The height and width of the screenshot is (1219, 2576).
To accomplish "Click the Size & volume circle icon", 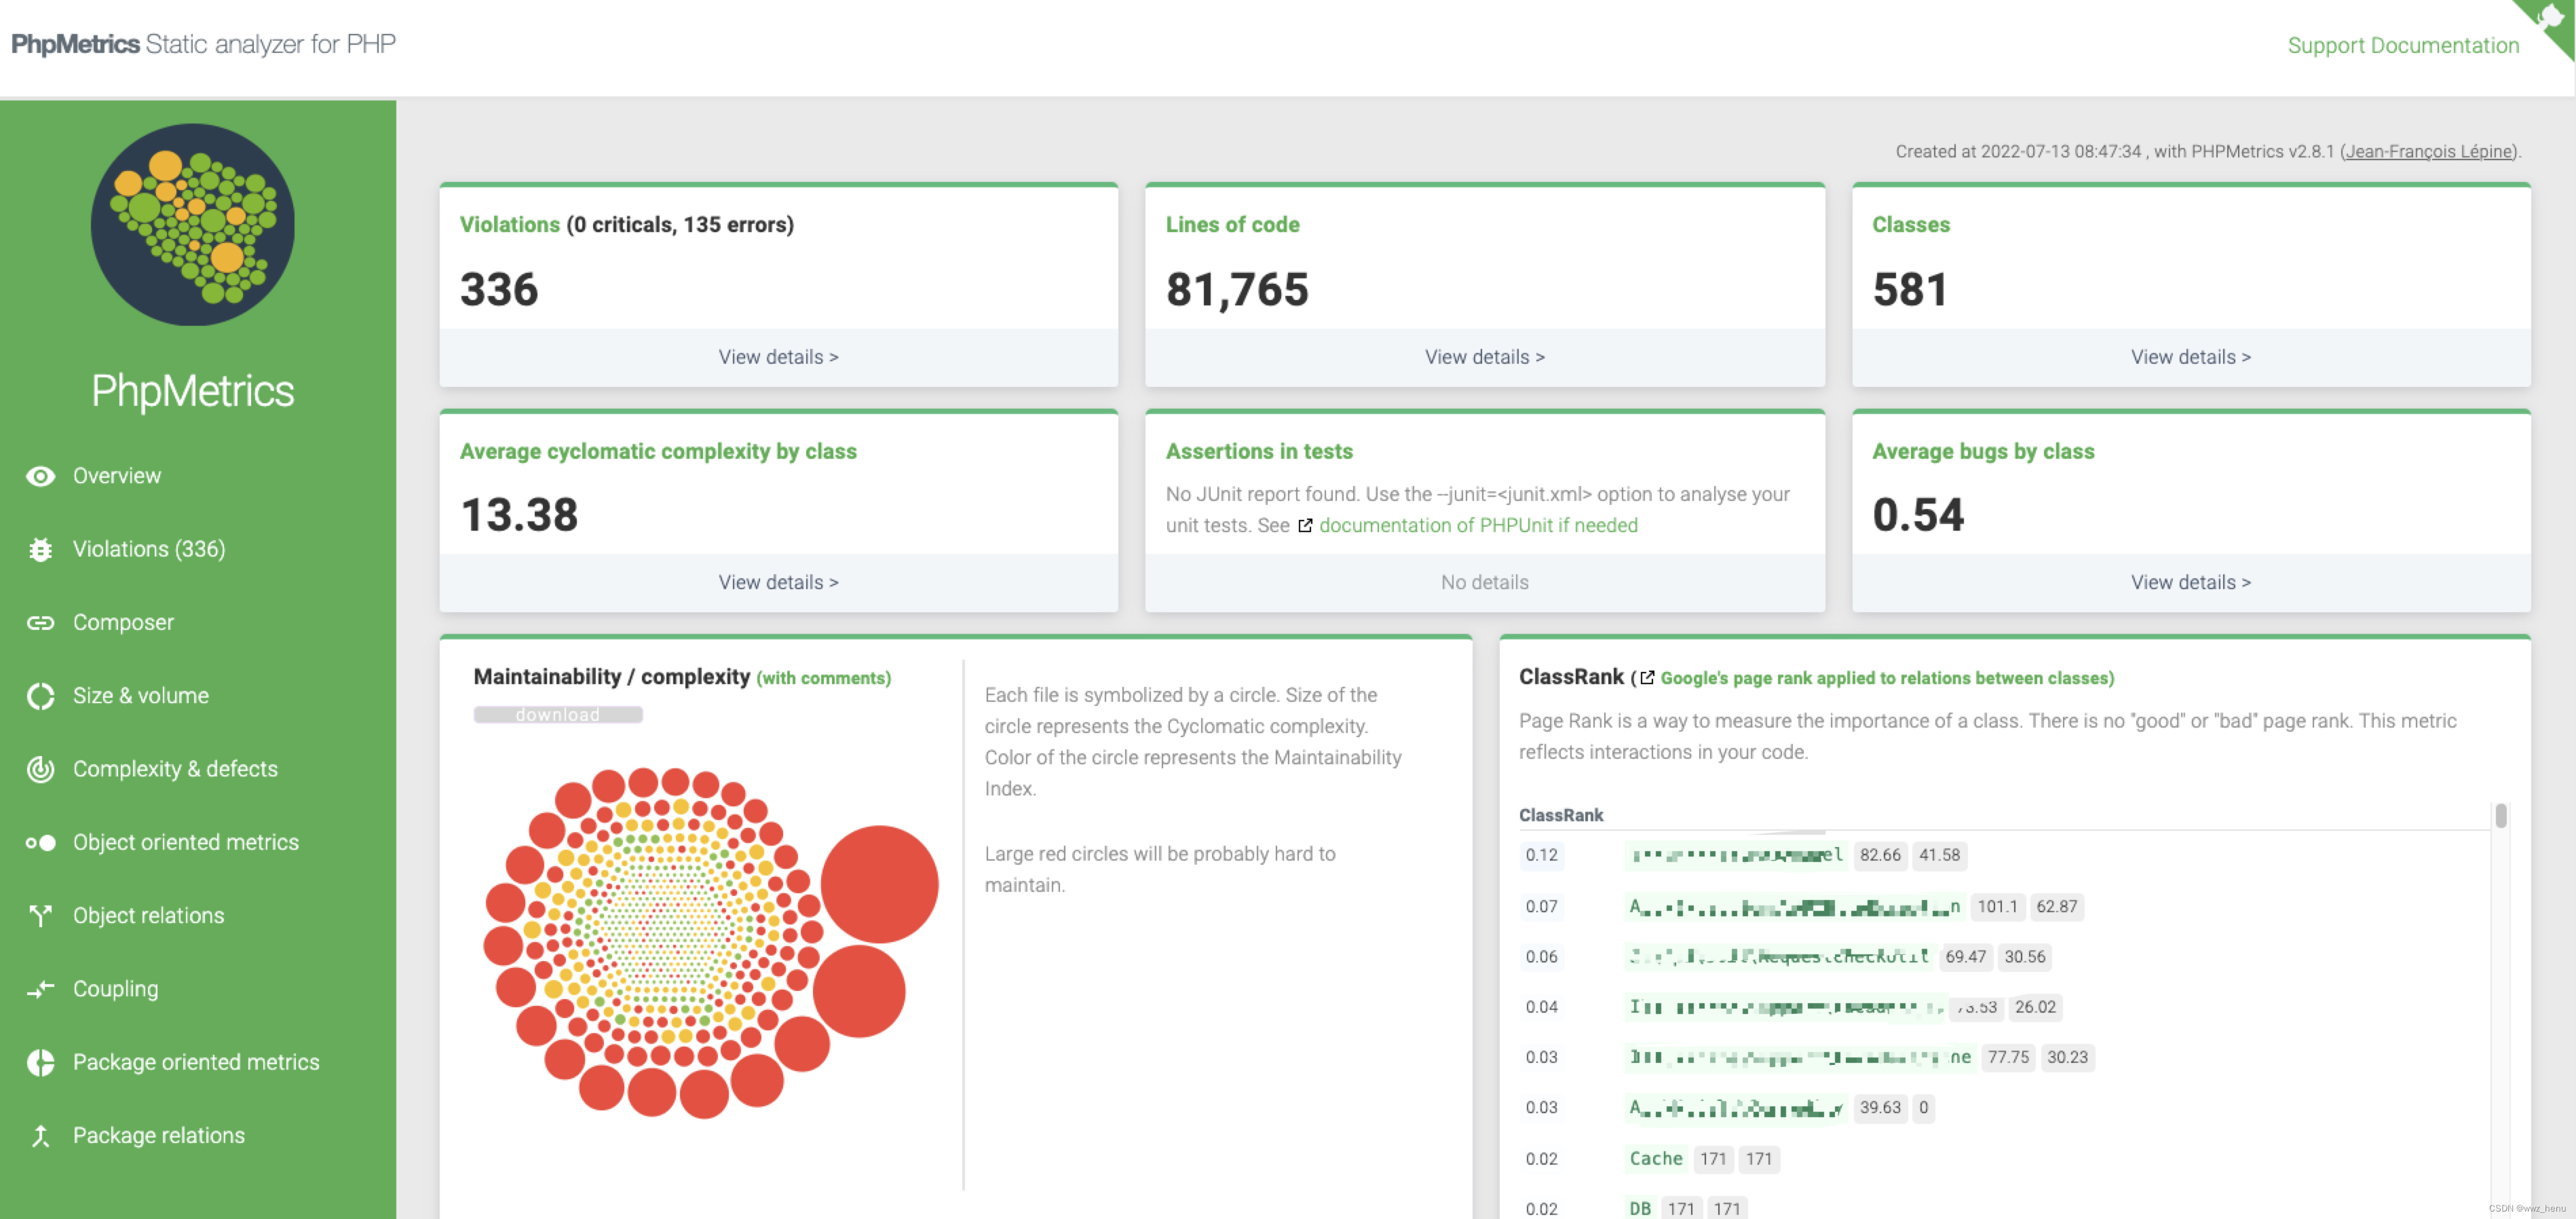I will [x=40, y=696].
